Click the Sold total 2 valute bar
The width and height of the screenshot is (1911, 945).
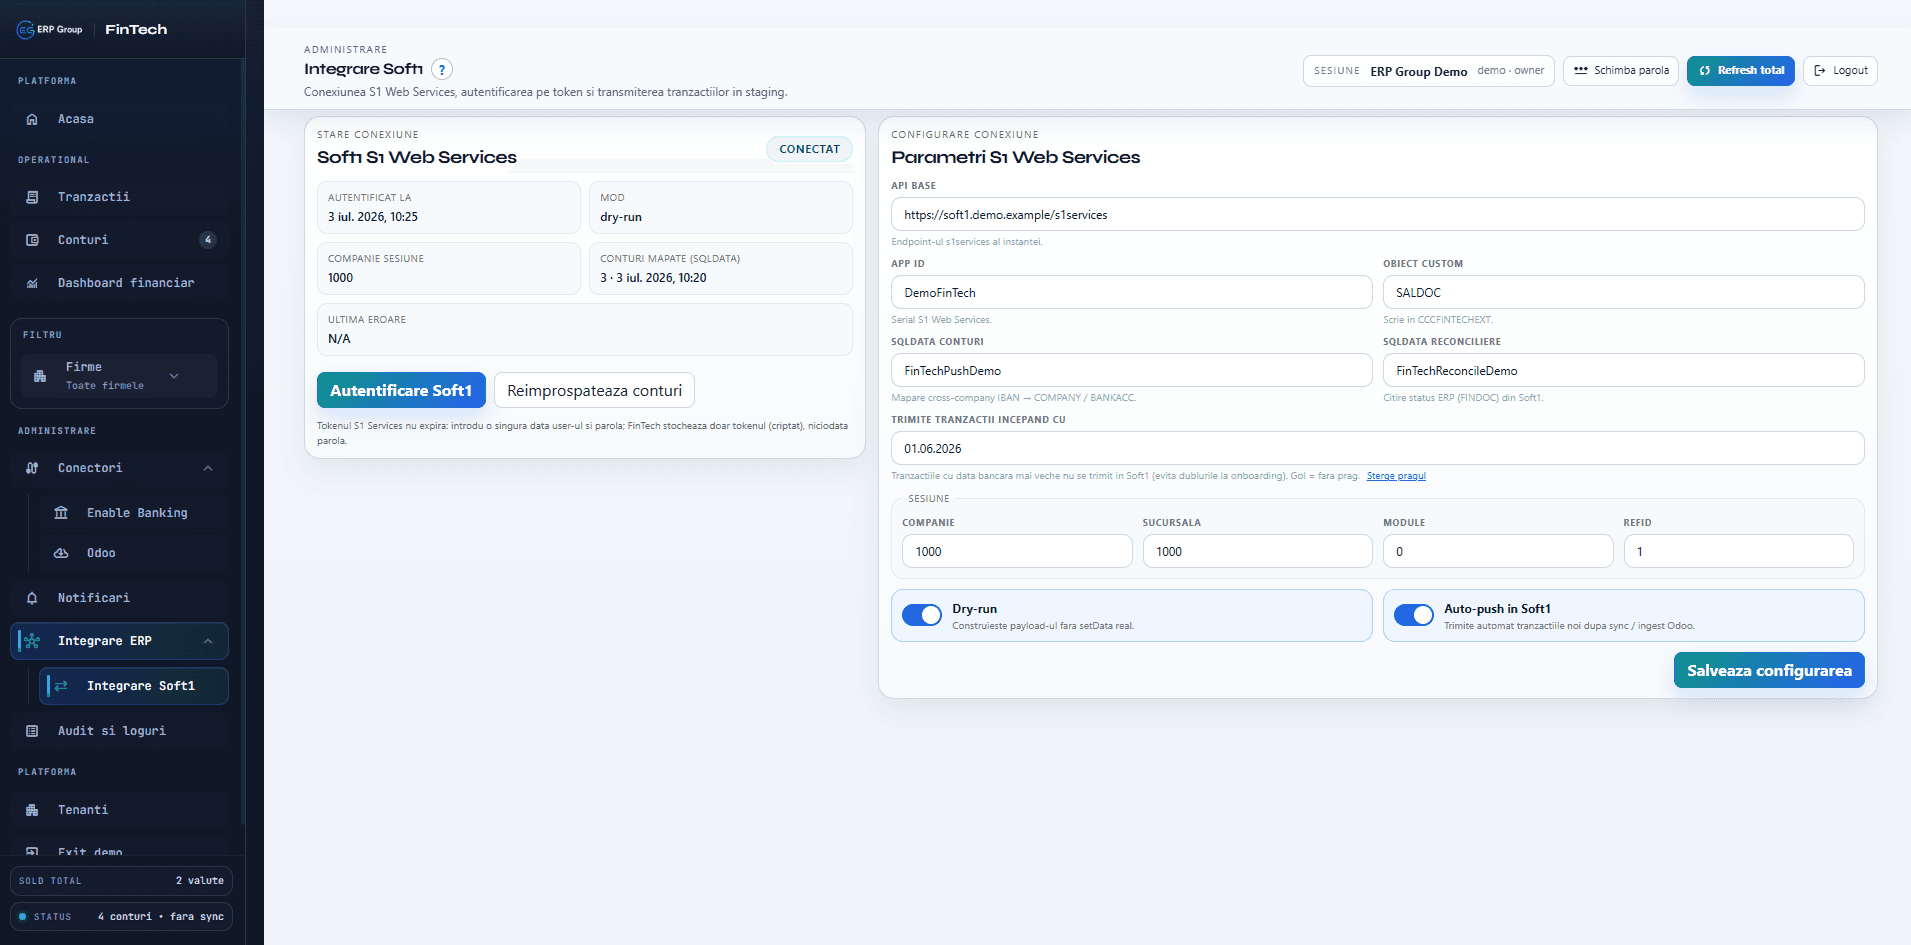121,881
